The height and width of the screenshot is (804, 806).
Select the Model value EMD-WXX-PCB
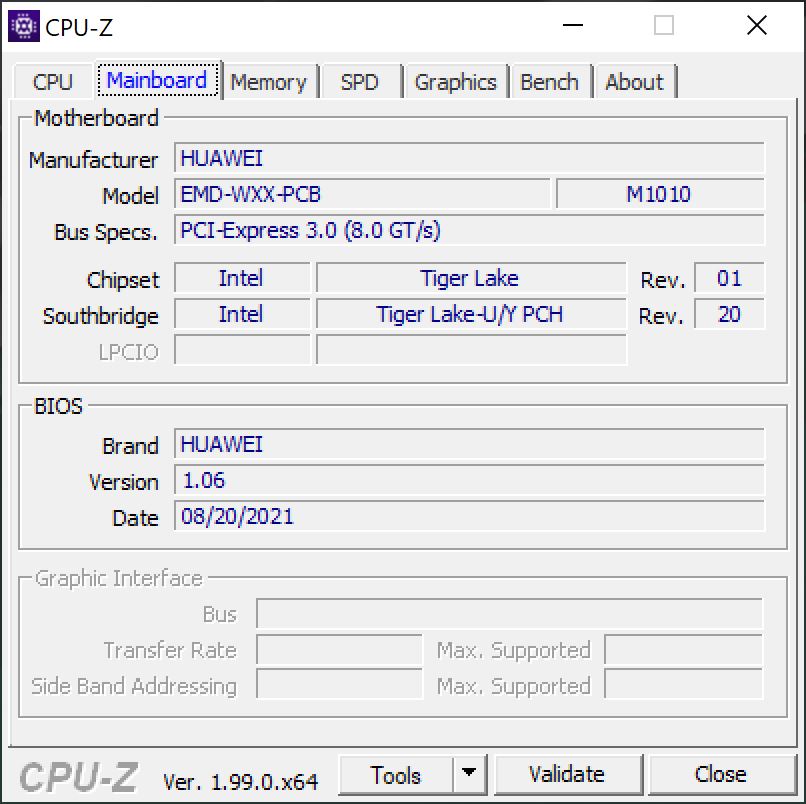tap(362, 194)
